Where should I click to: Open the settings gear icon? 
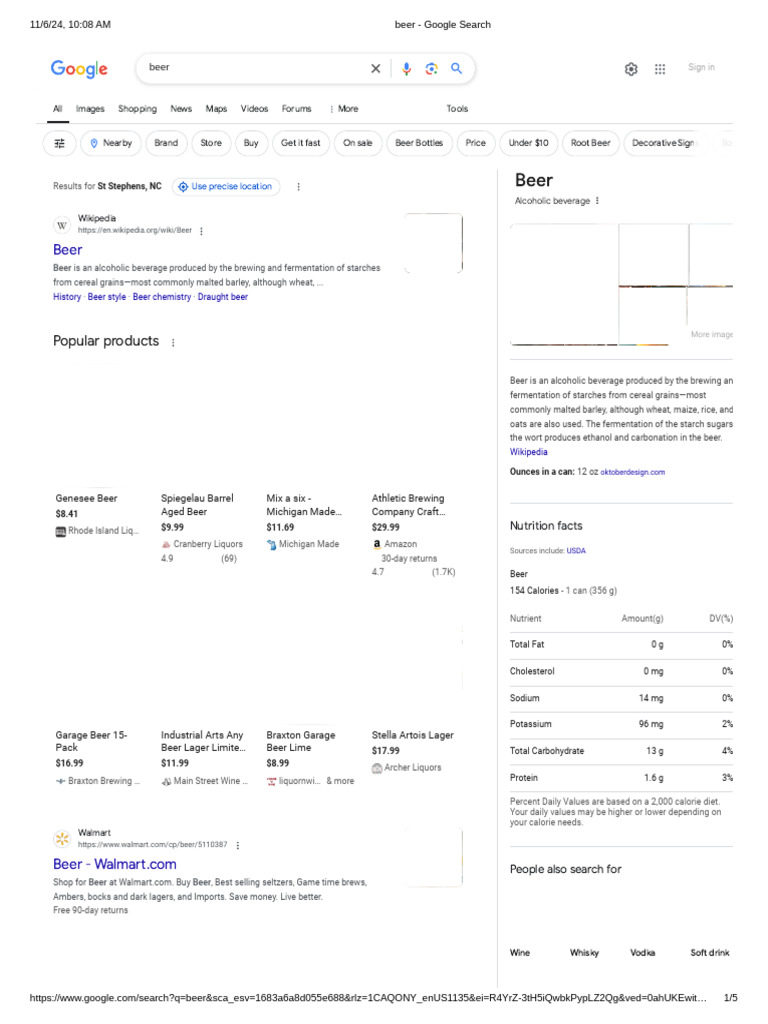[x=631, y=69]
